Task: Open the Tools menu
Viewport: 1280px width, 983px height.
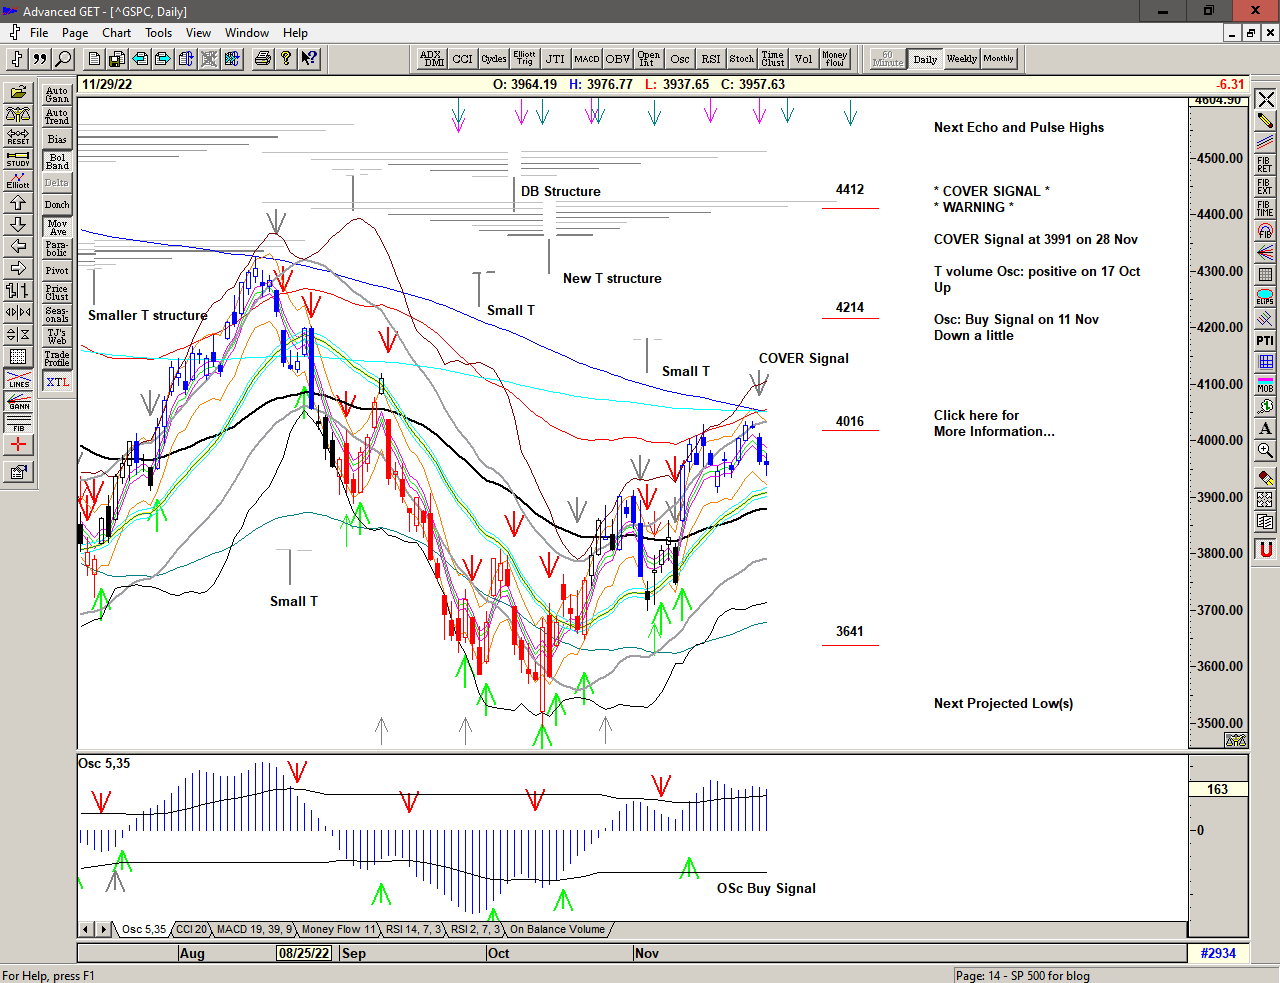Action: [x=158, y=33]
